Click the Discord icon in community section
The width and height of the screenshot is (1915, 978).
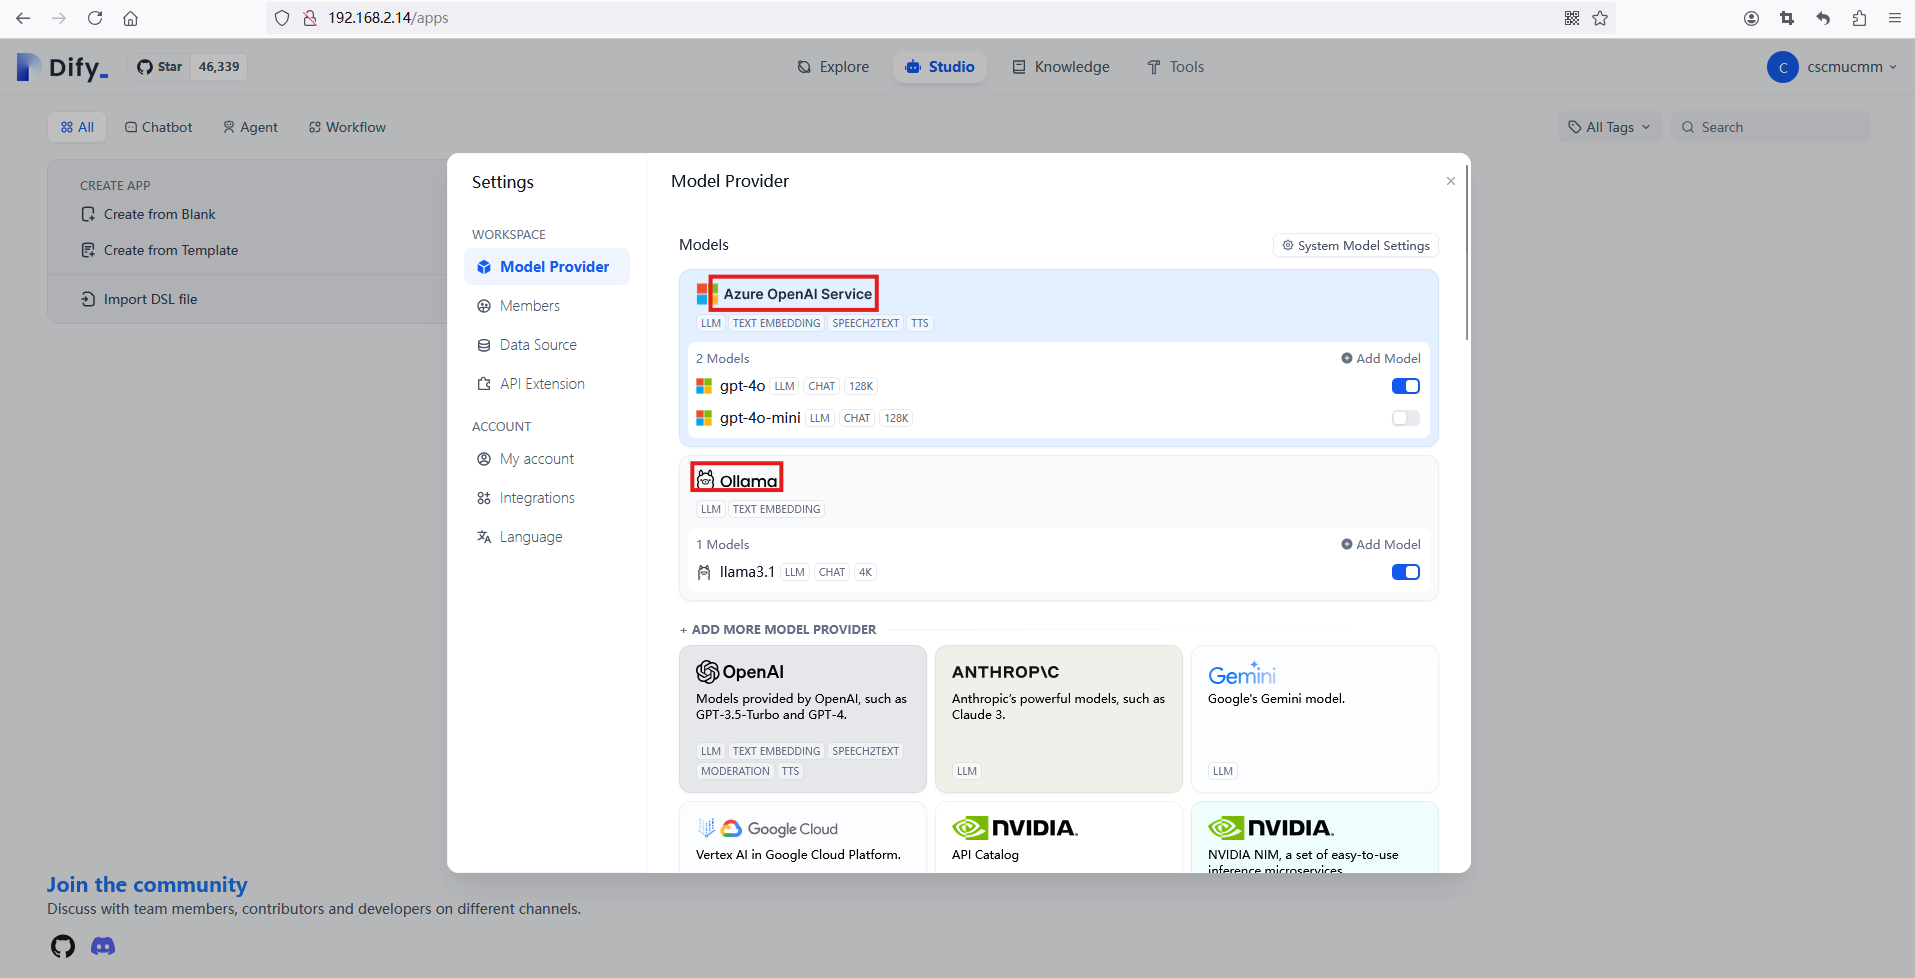click(103, 946)
